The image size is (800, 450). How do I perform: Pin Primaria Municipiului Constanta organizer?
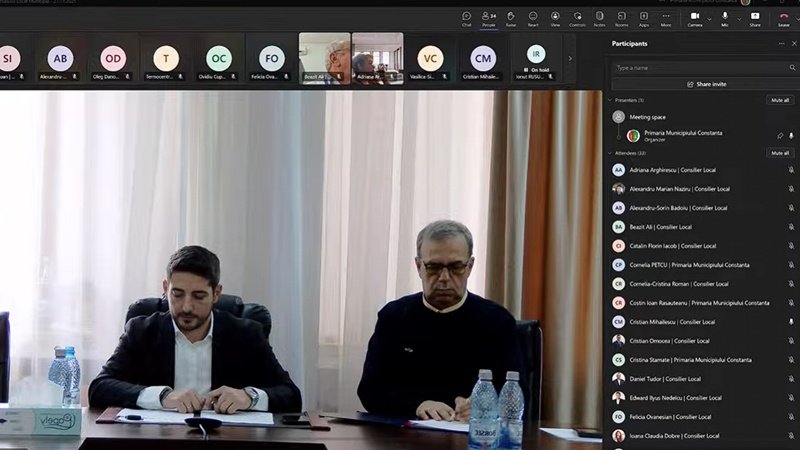780,136
